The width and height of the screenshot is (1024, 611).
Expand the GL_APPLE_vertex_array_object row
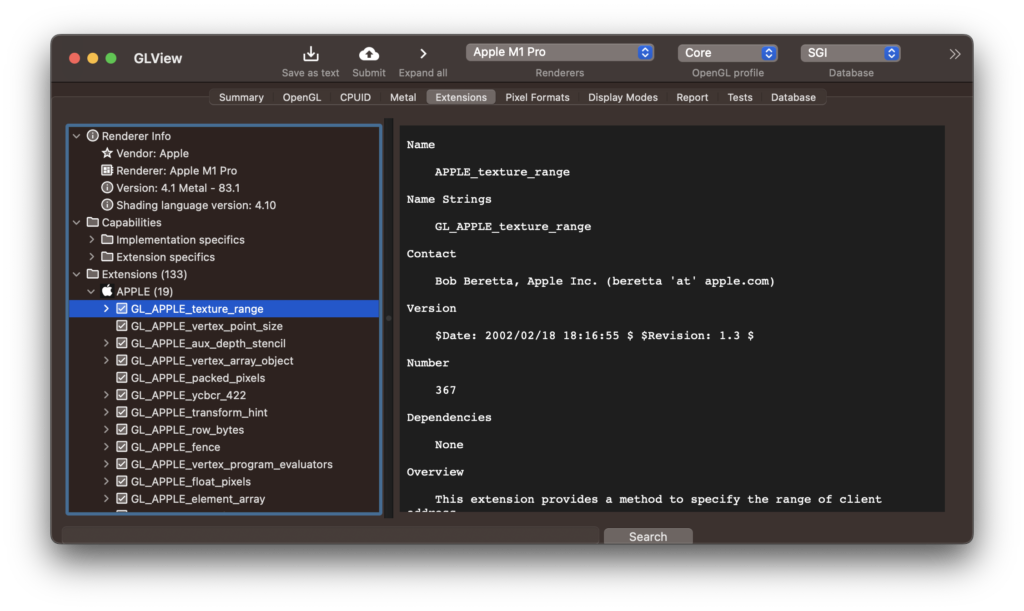(106, 360)
